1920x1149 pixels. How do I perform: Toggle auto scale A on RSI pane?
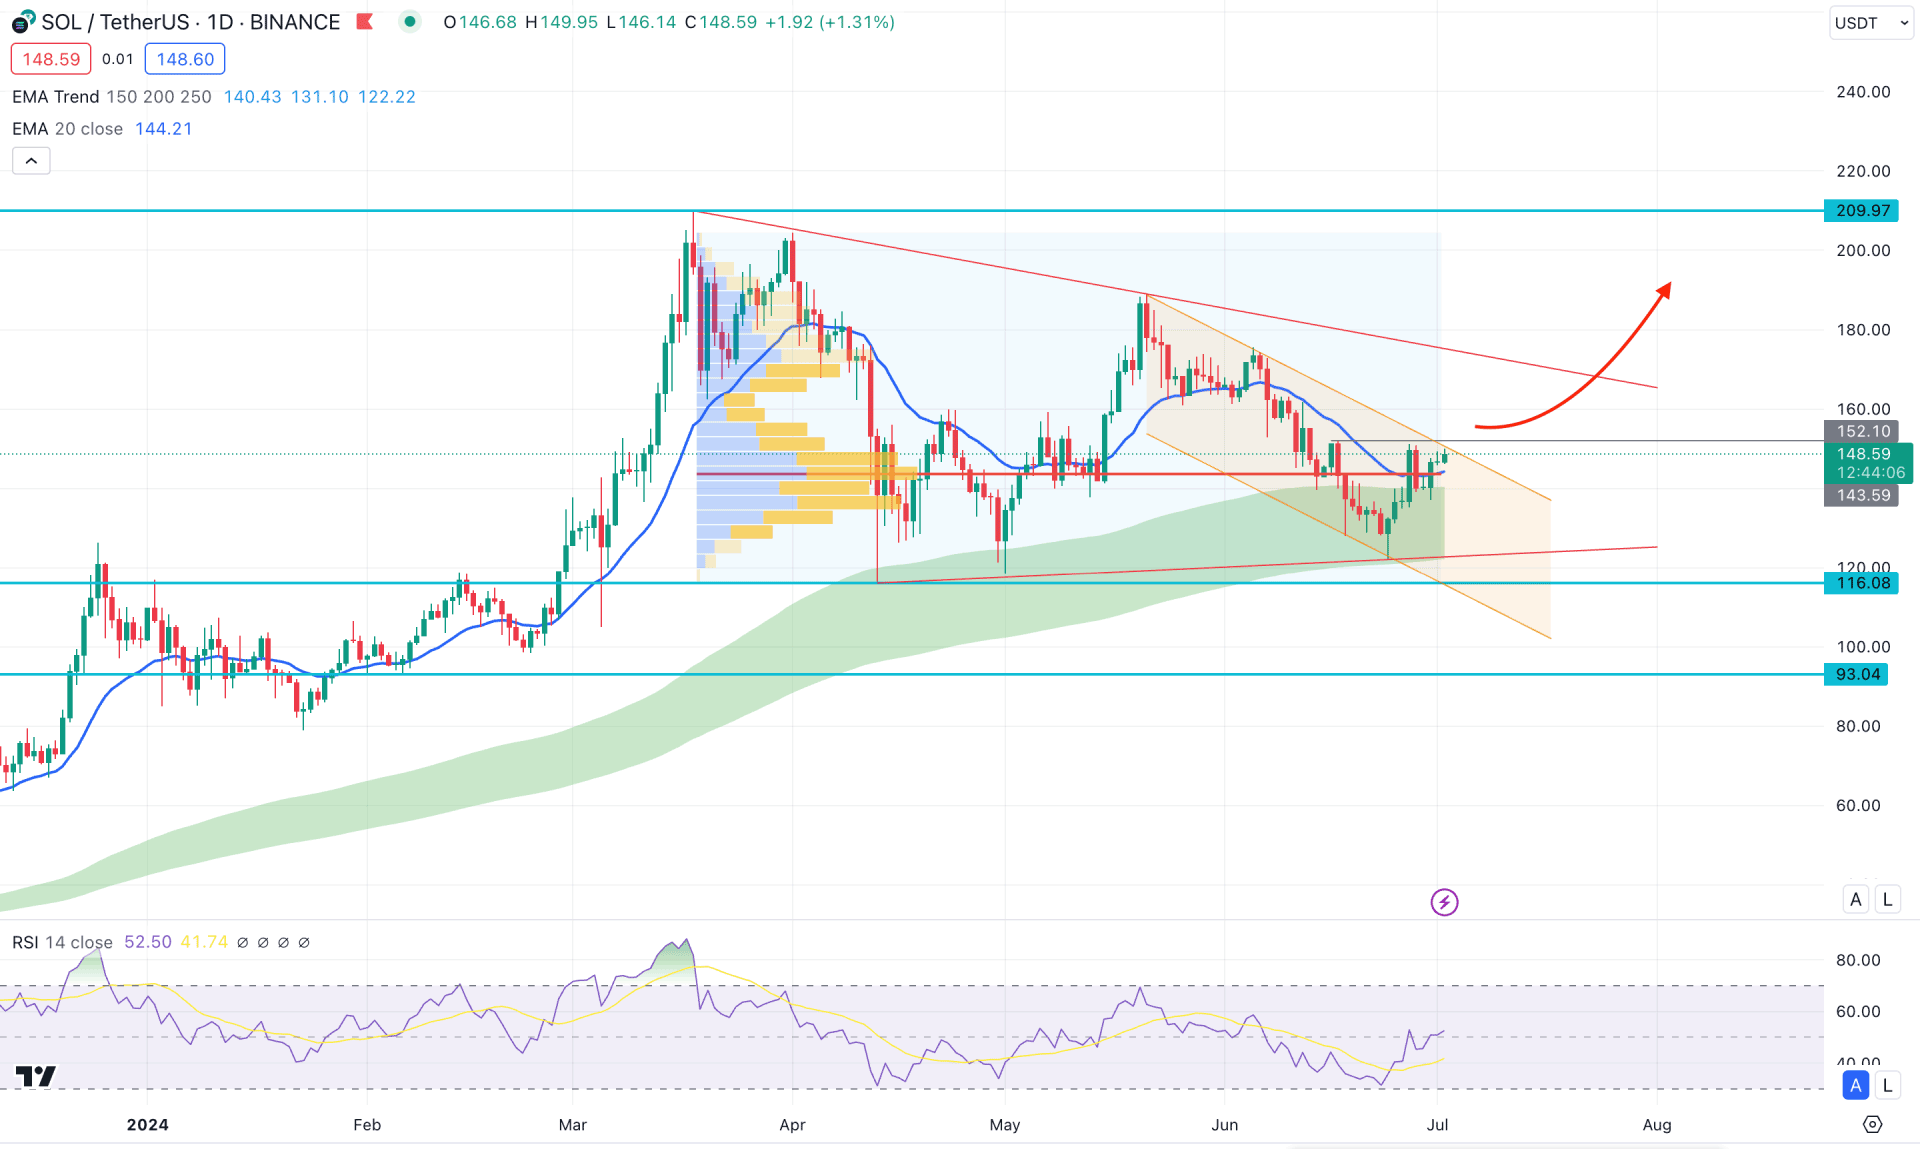(1856, 1085)
